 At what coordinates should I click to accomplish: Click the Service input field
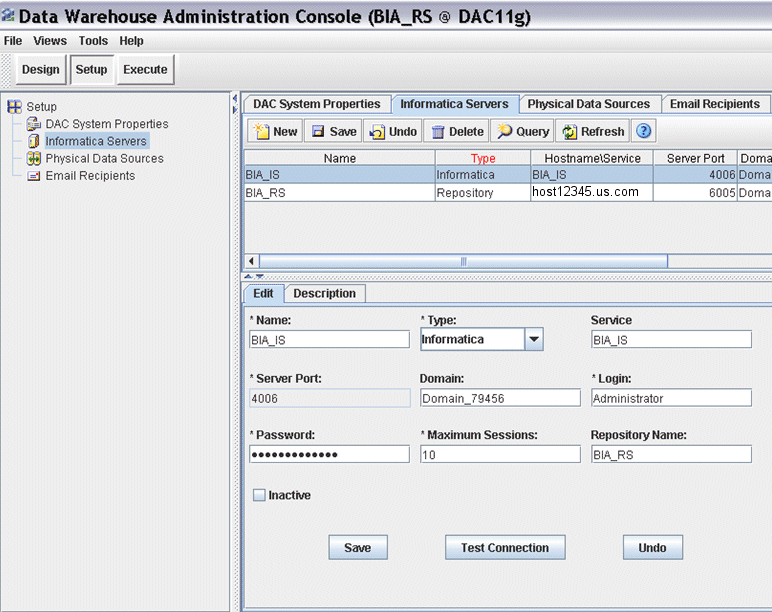pos(672,340)
